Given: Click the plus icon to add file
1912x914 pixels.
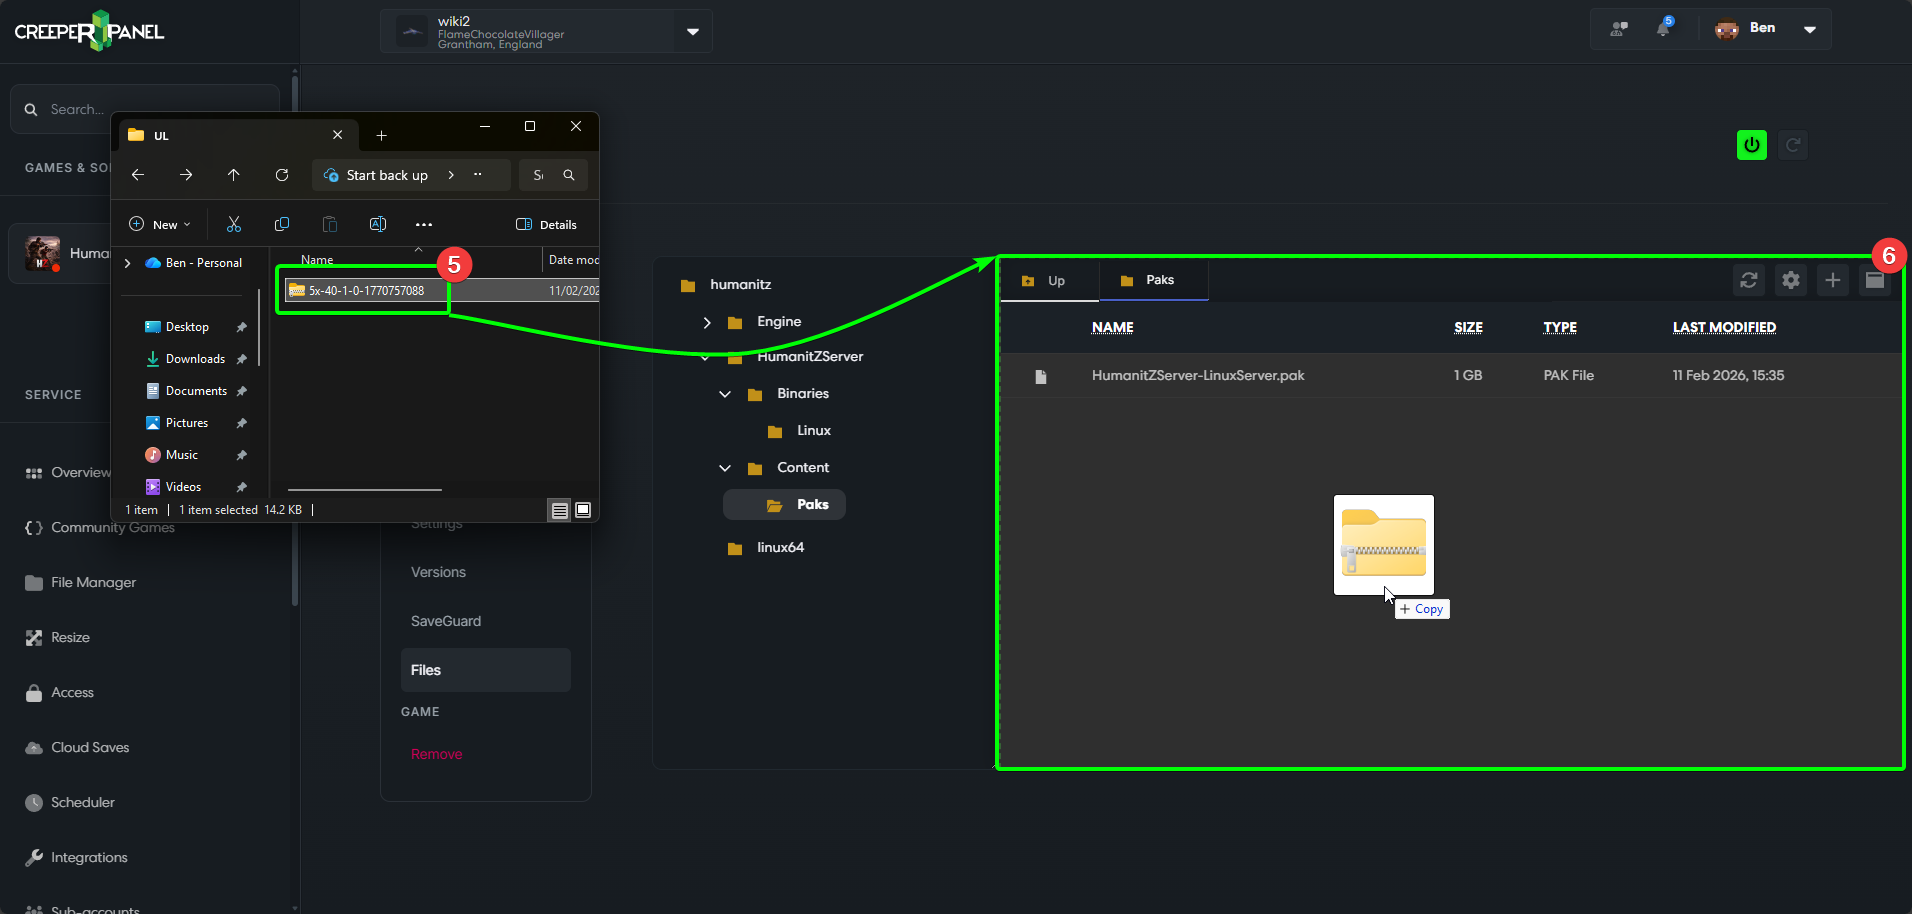Looking at the screenshot, I should (1832, 281).
